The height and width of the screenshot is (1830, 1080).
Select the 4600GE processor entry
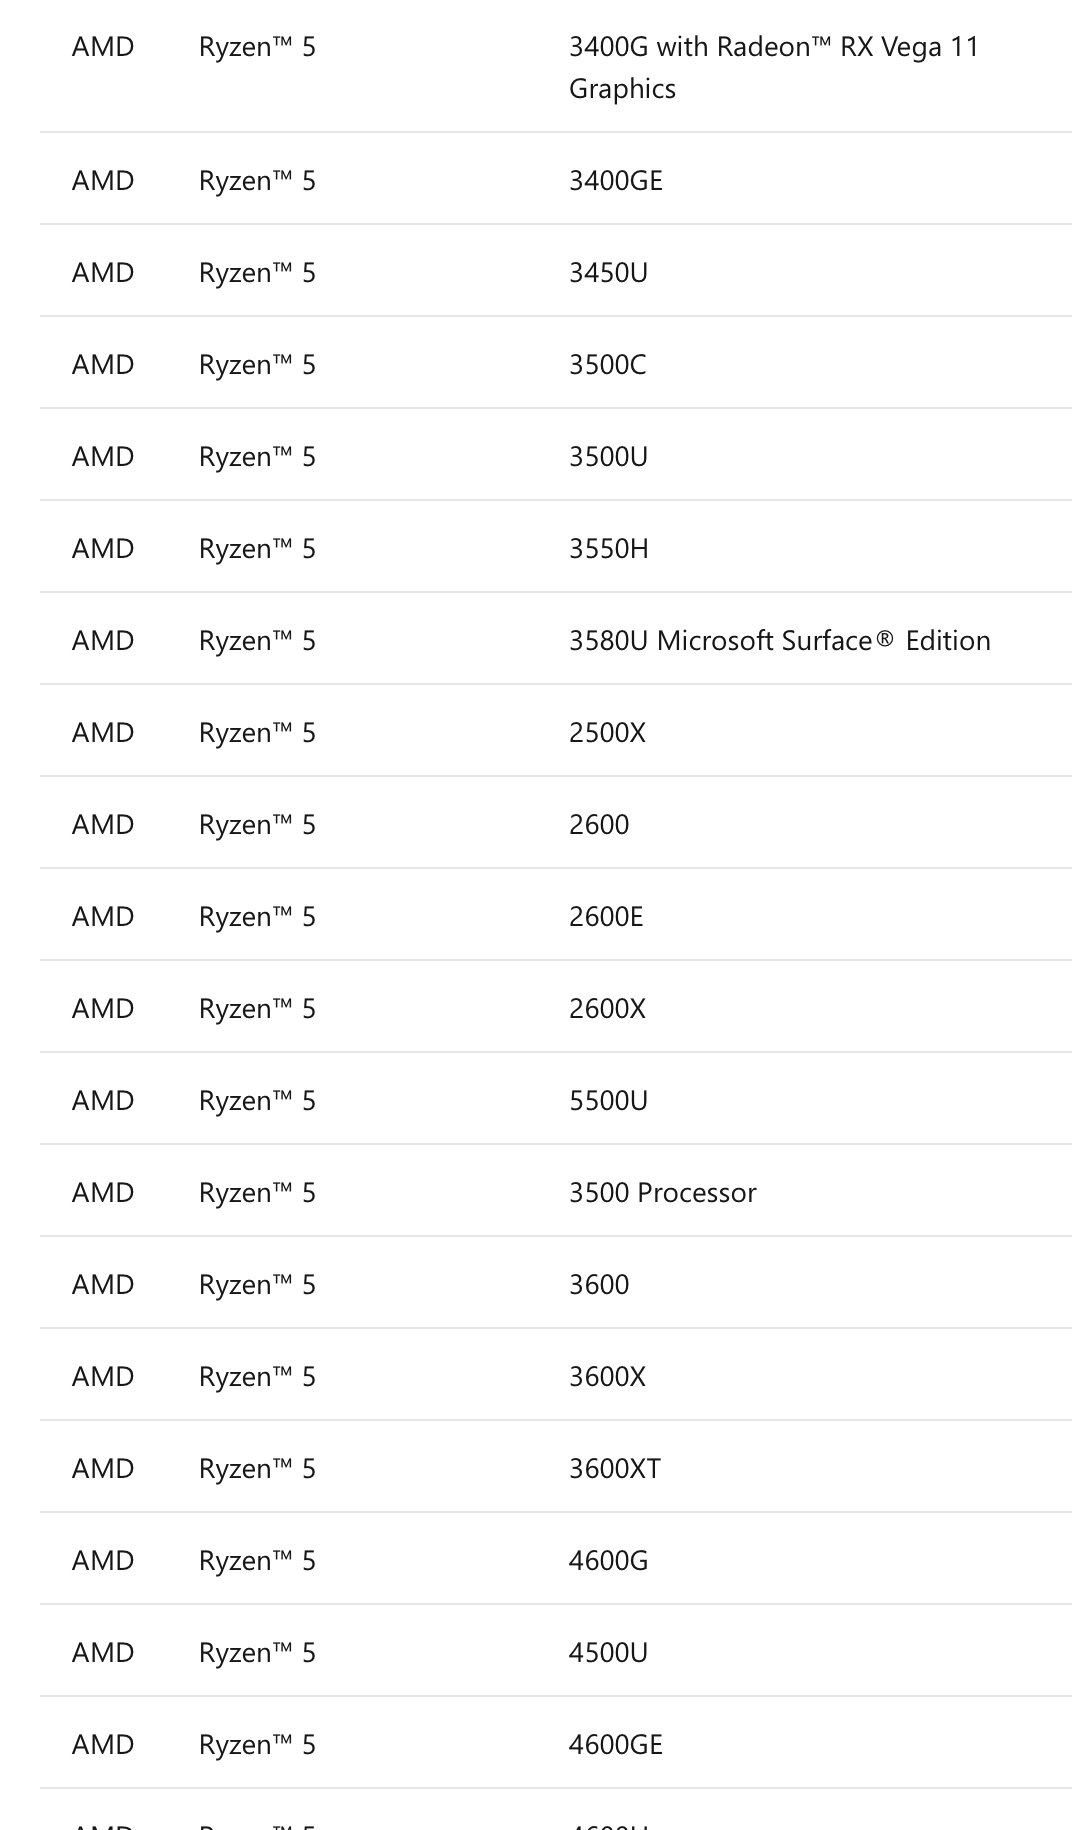point(615,1745)
